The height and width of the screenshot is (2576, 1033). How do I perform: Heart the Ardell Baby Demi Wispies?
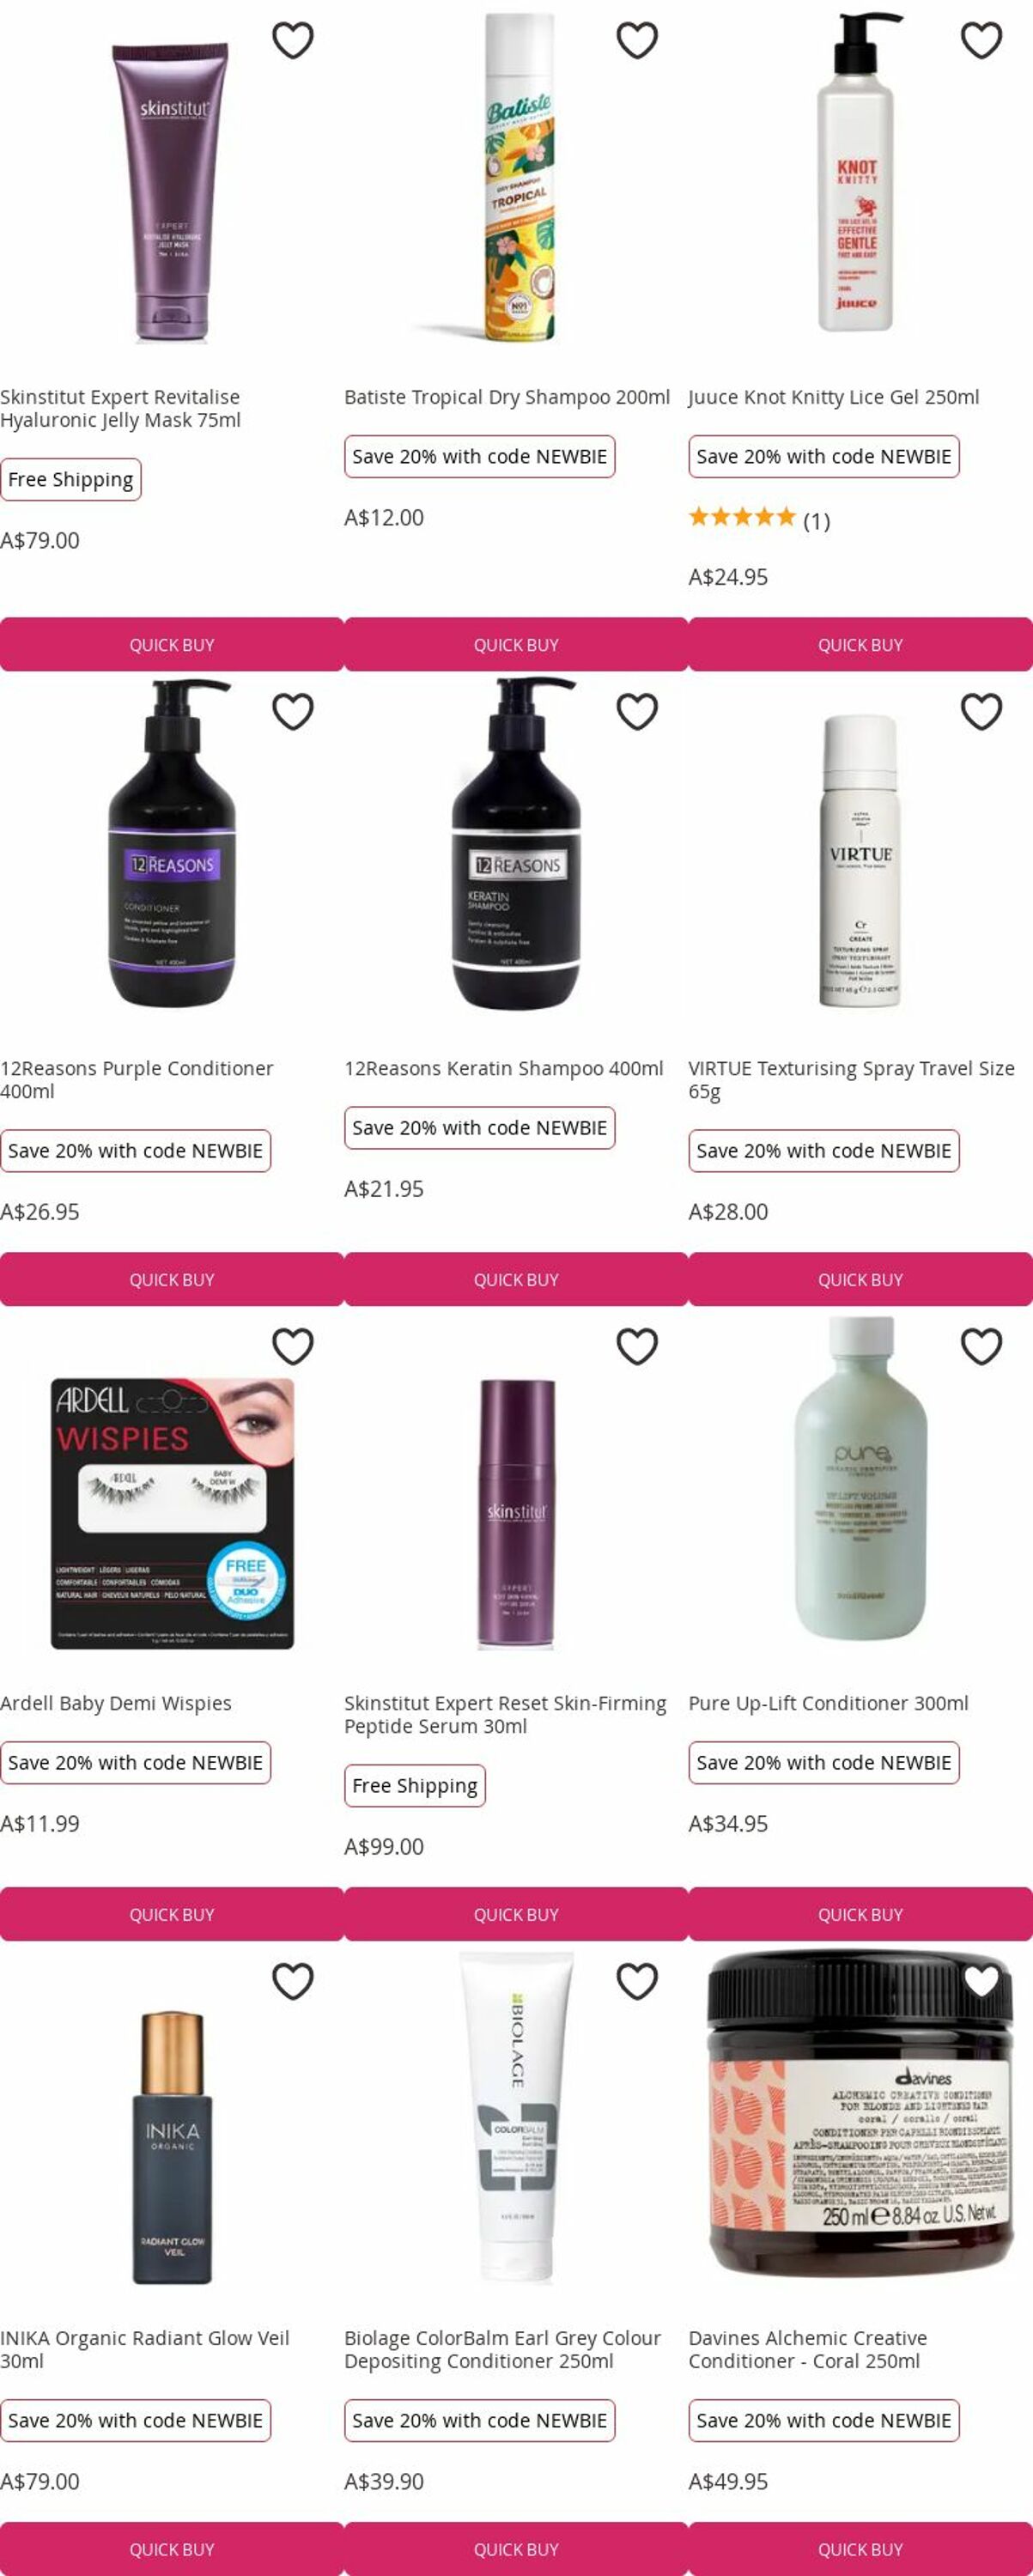tap(293, 1347)
